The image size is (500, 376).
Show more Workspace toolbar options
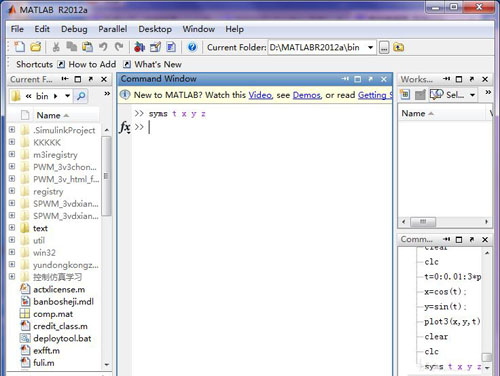tap(488, 92)
